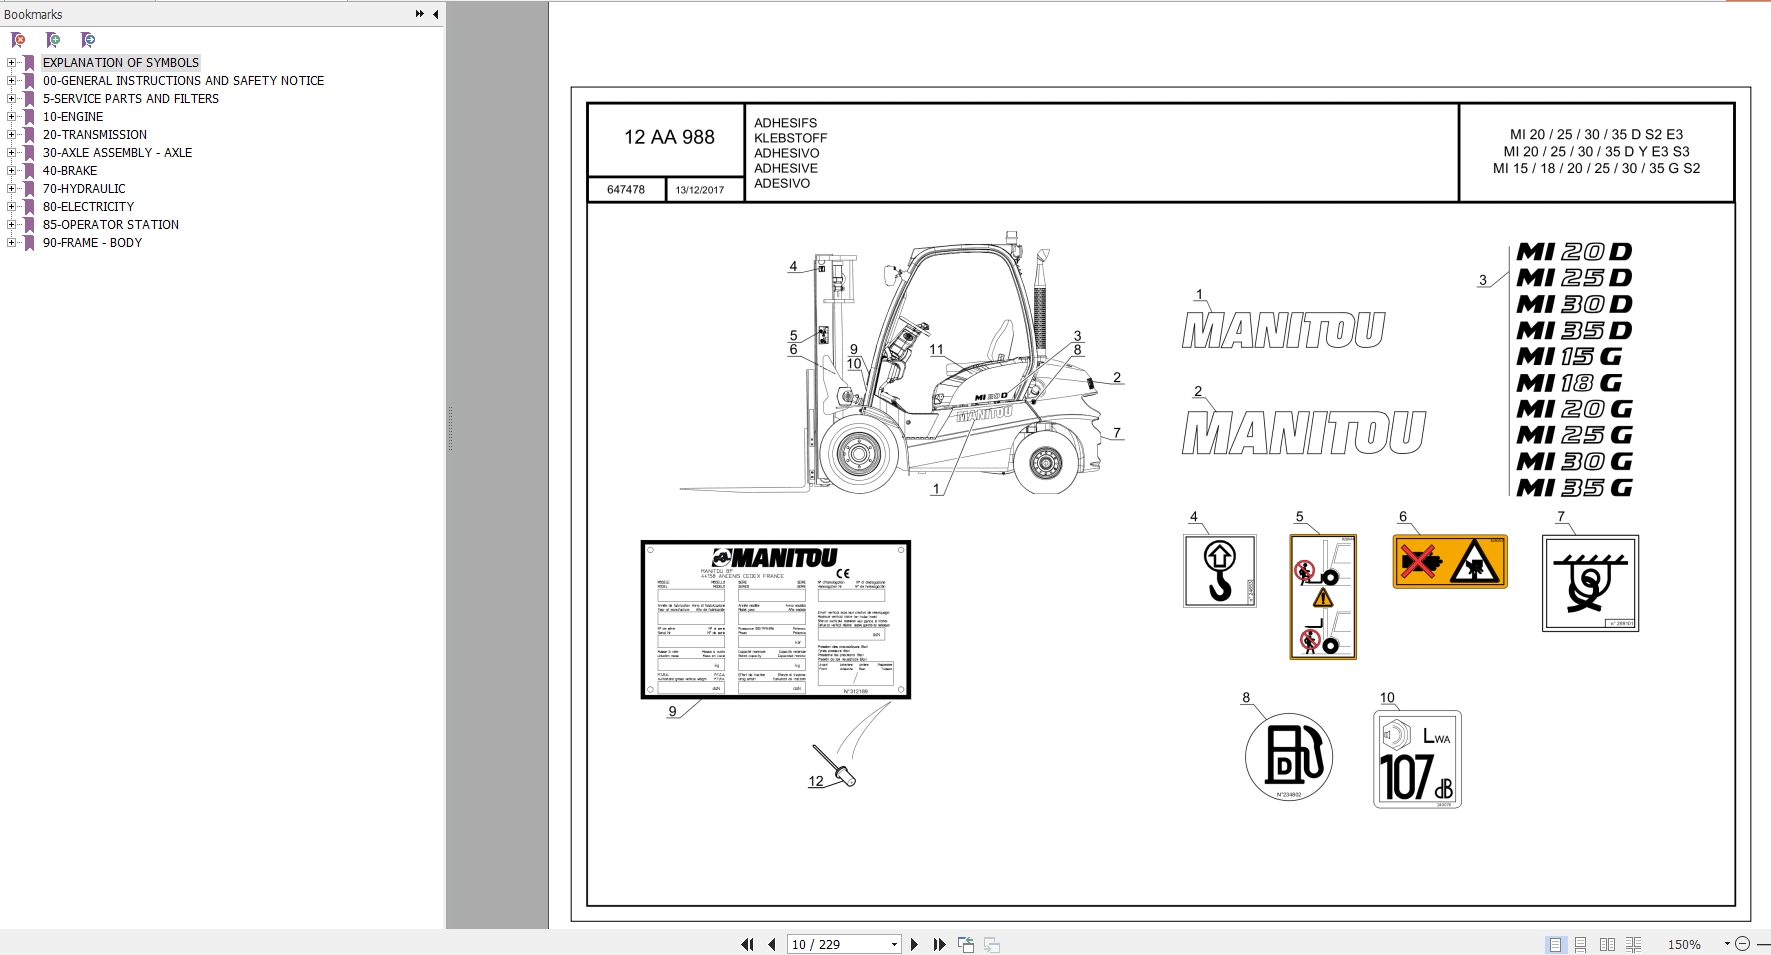Select the 70-HYDRAULIC bookmark
The image size is (1771, 955).
click(84, 188)
